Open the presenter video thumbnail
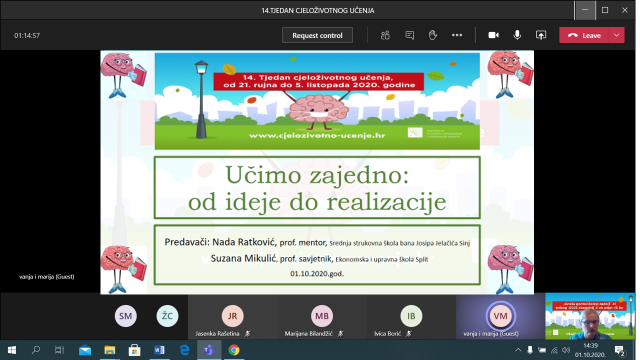The image size is (640, 360). (590, 316)
